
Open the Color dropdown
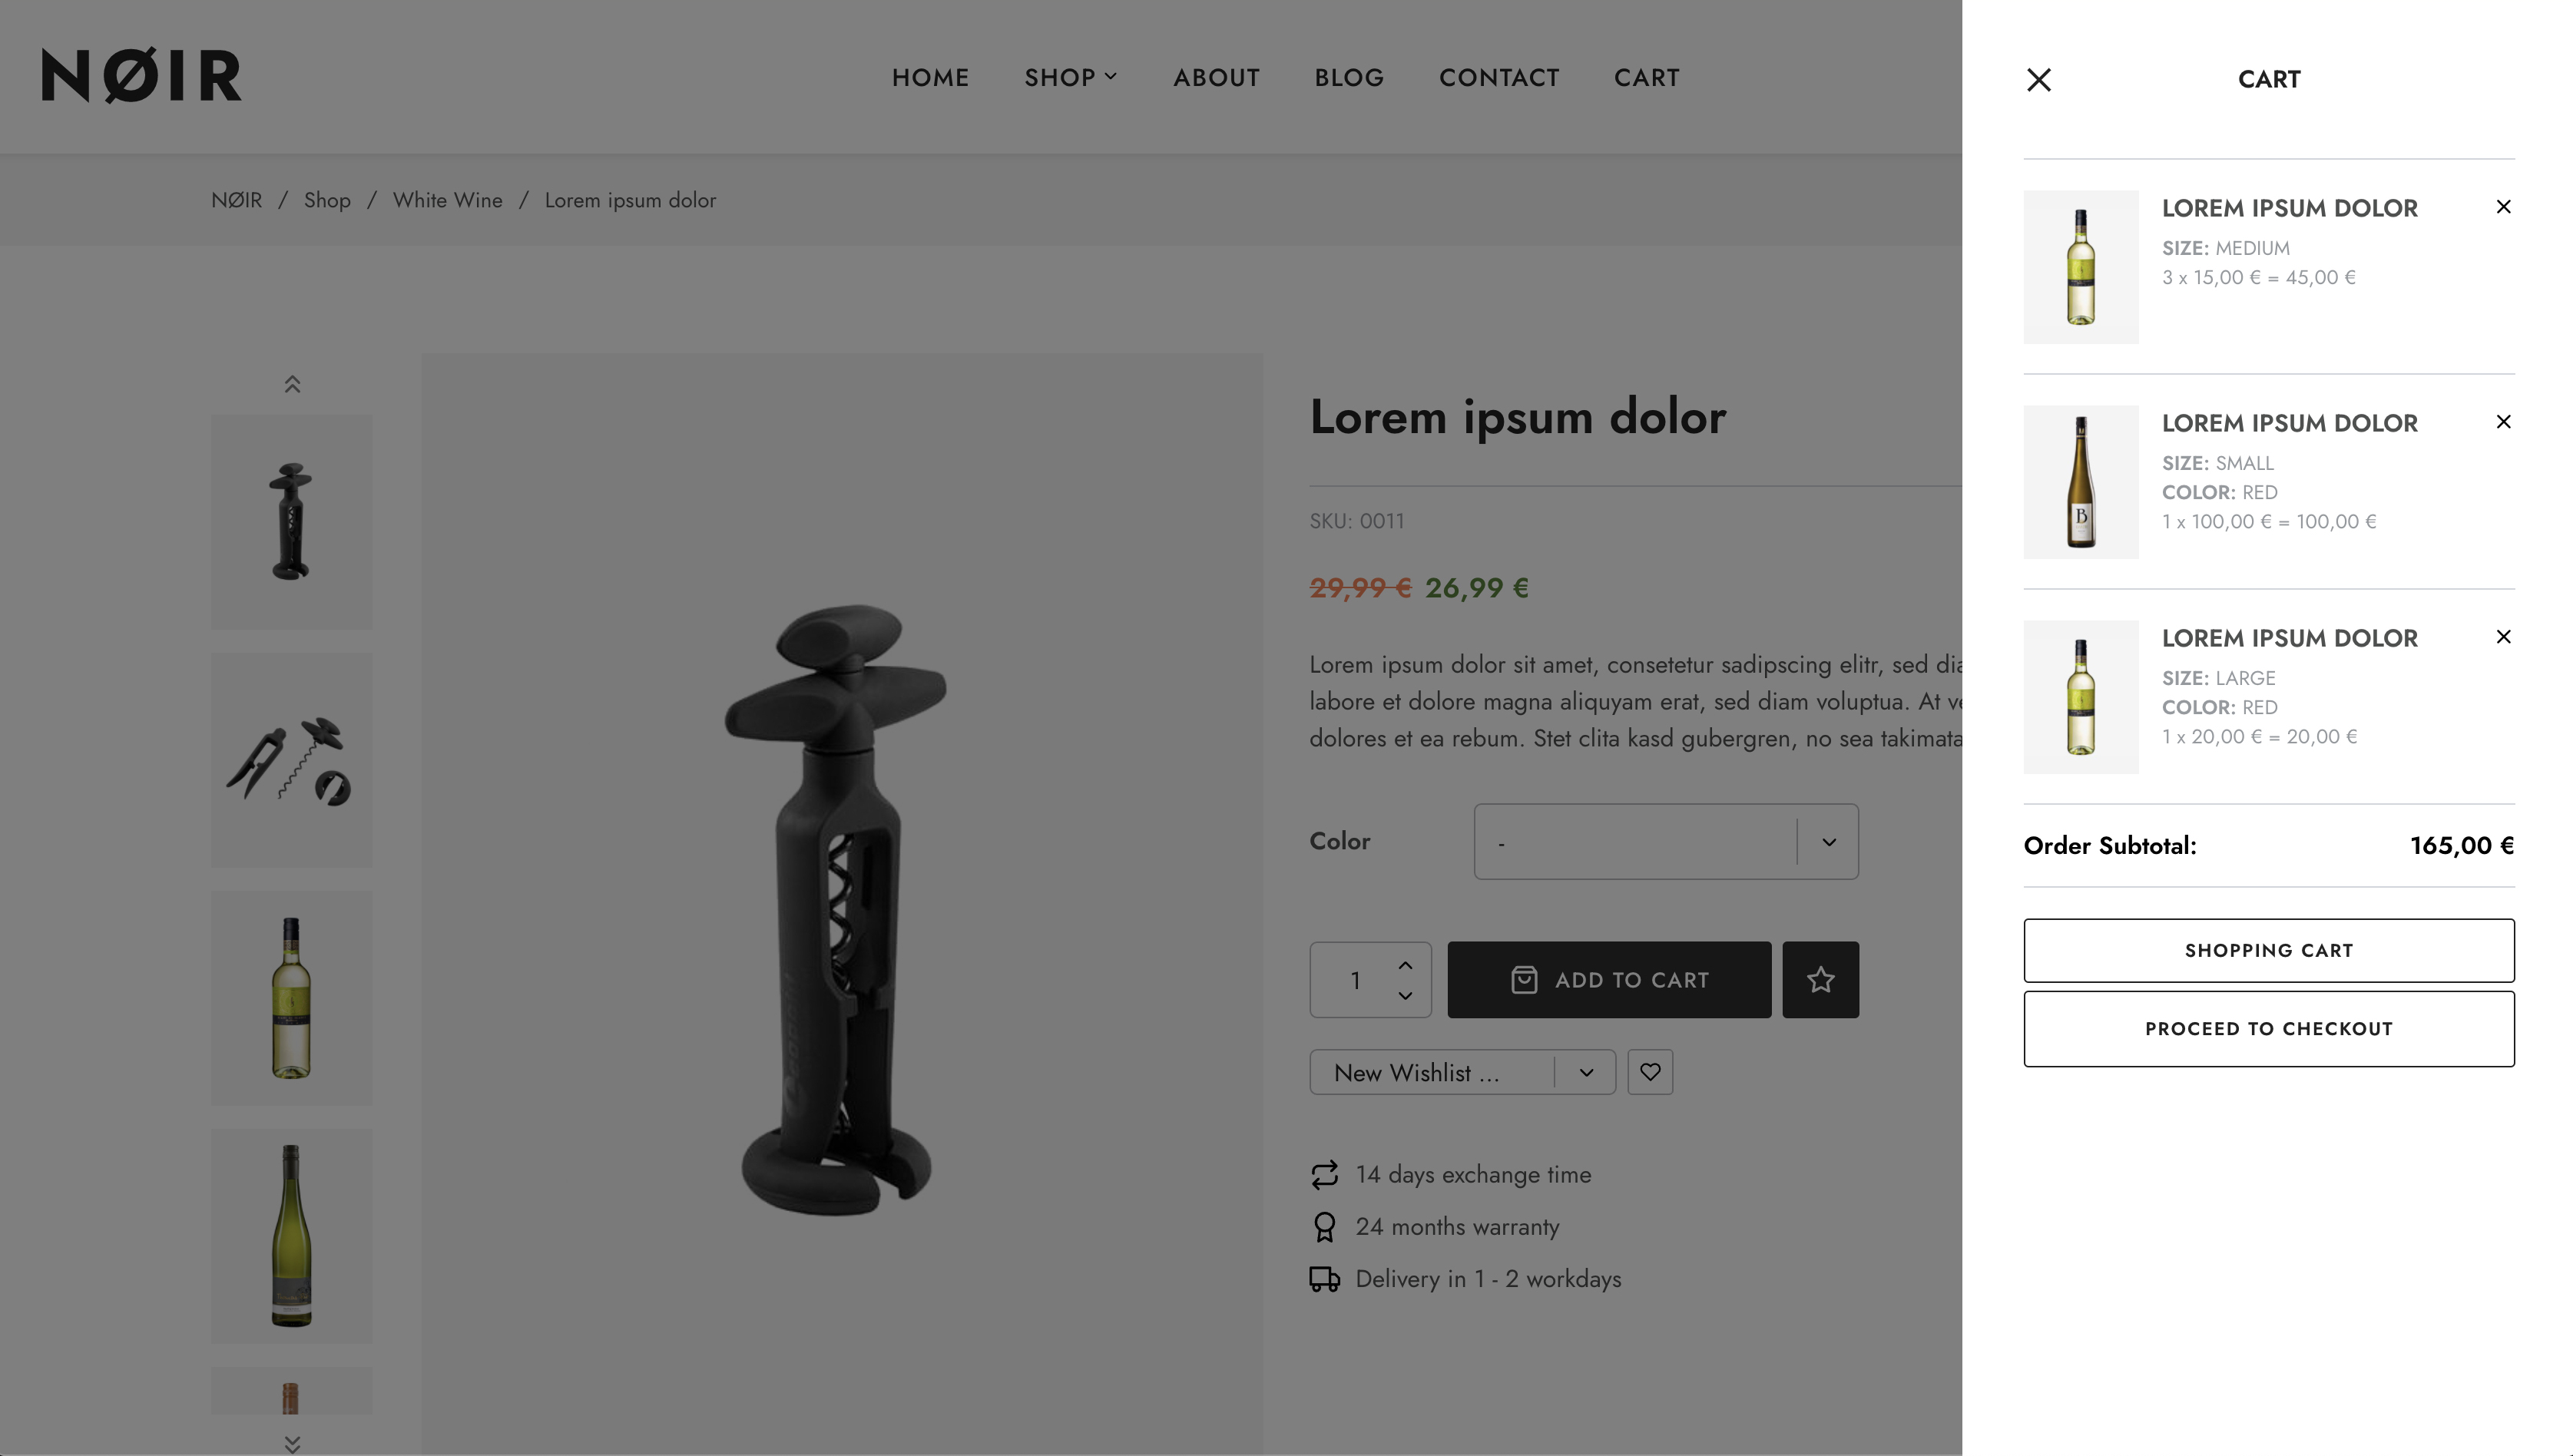[1666, 842]
